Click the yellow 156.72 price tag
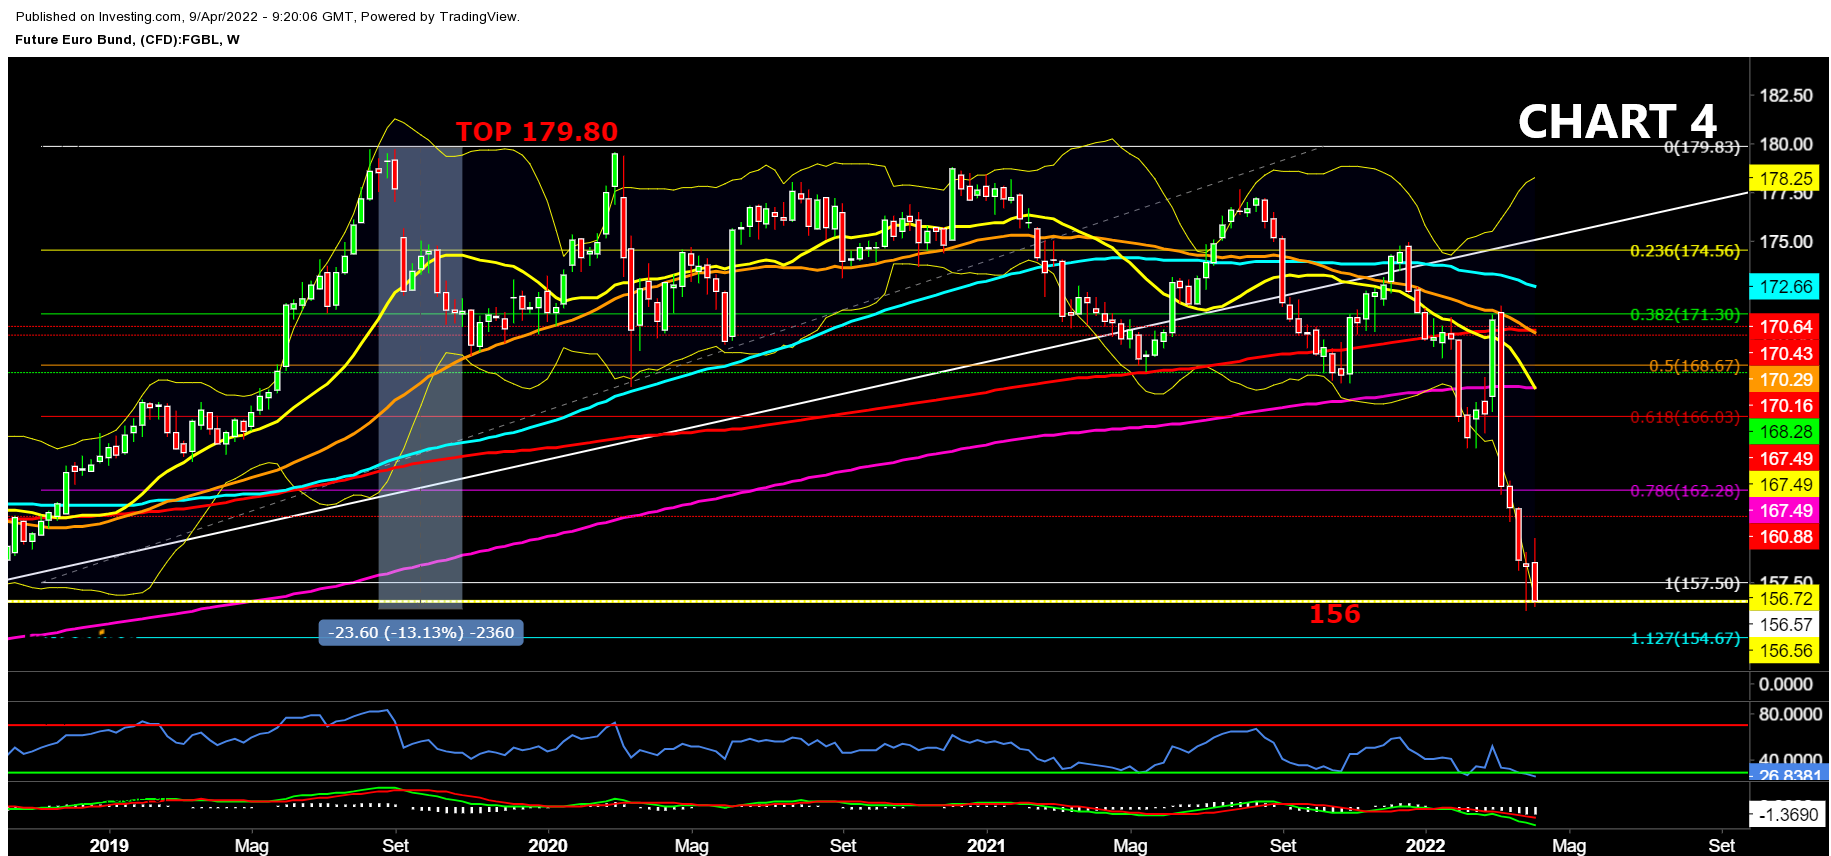 pyautogui.click(x=1785, y=599)
